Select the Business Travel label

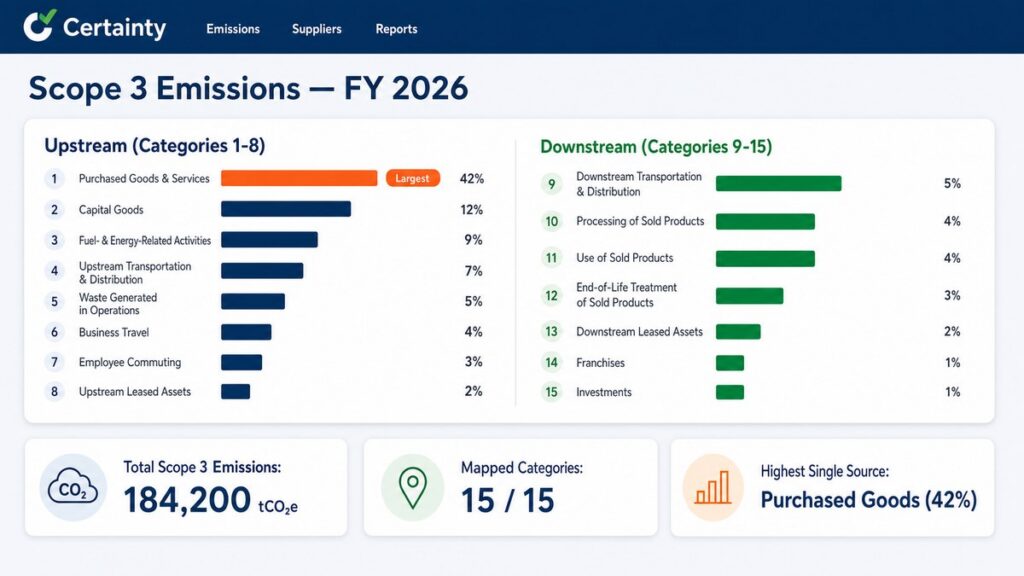tap(114, 332)
